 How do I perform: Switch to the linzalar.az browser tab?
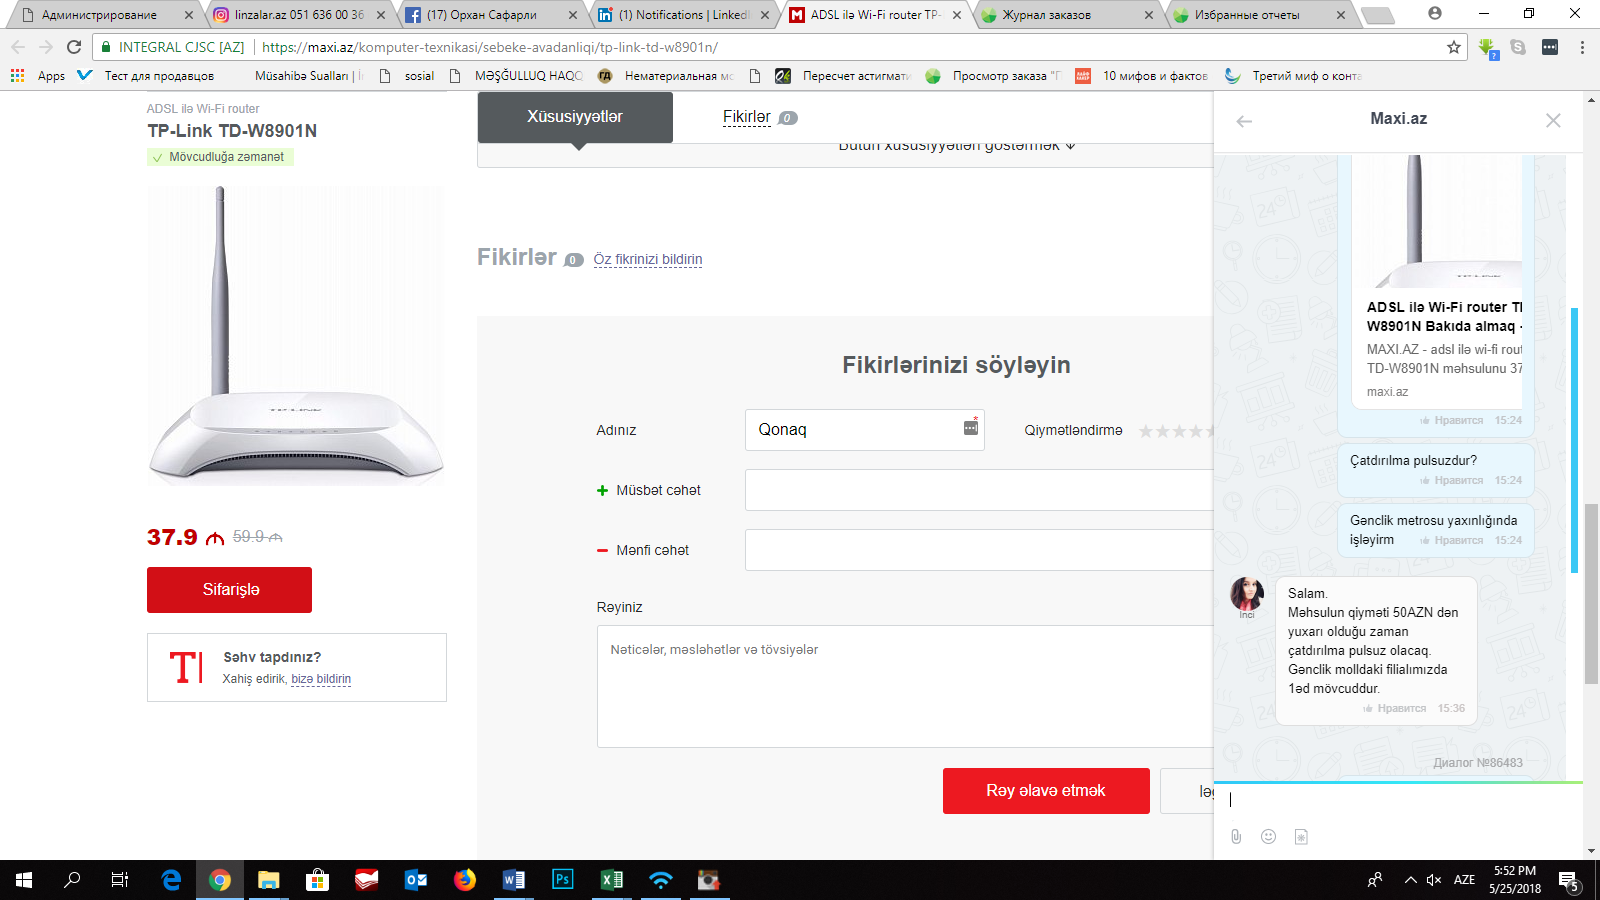click(298, 15)
